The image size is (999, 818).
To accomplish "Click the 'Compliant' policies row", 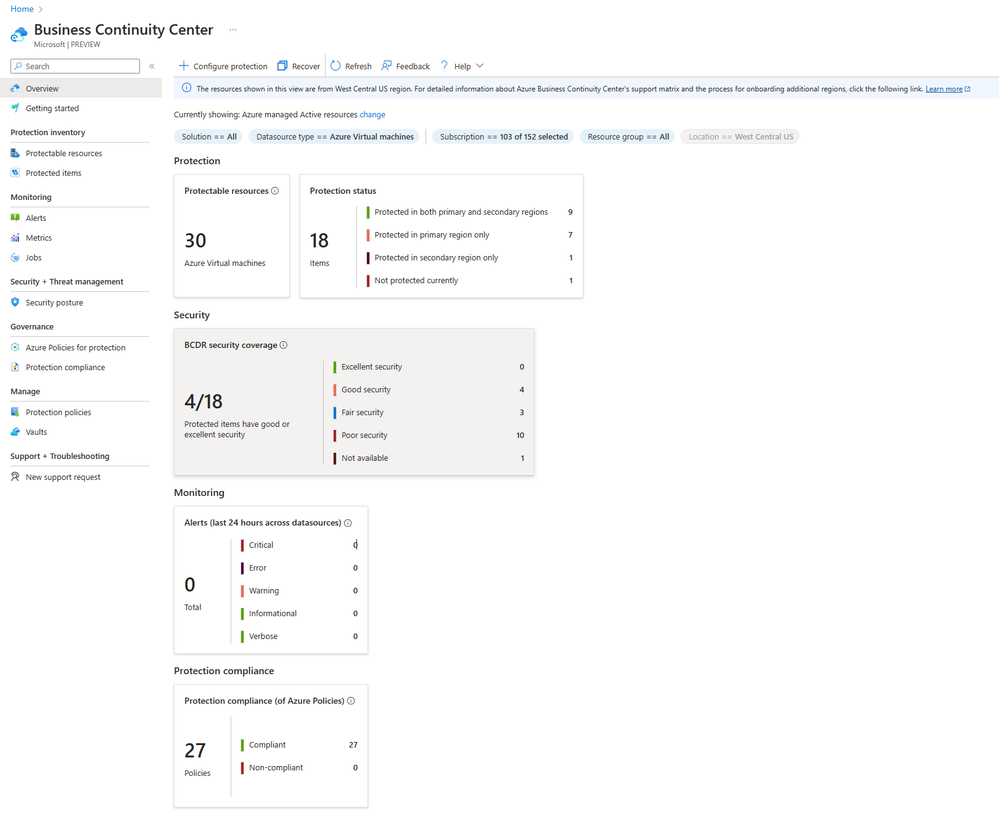I will point(299,745).
